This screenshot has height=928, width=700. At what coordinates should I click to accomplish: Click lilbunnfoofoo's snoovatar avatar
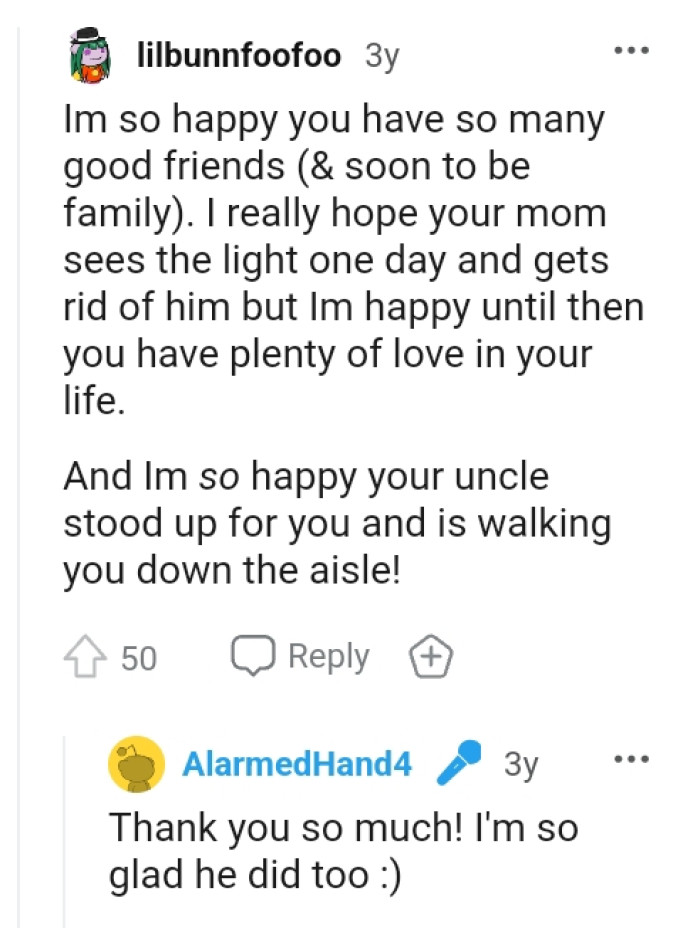pyautogui.click(x=89, y=57)
